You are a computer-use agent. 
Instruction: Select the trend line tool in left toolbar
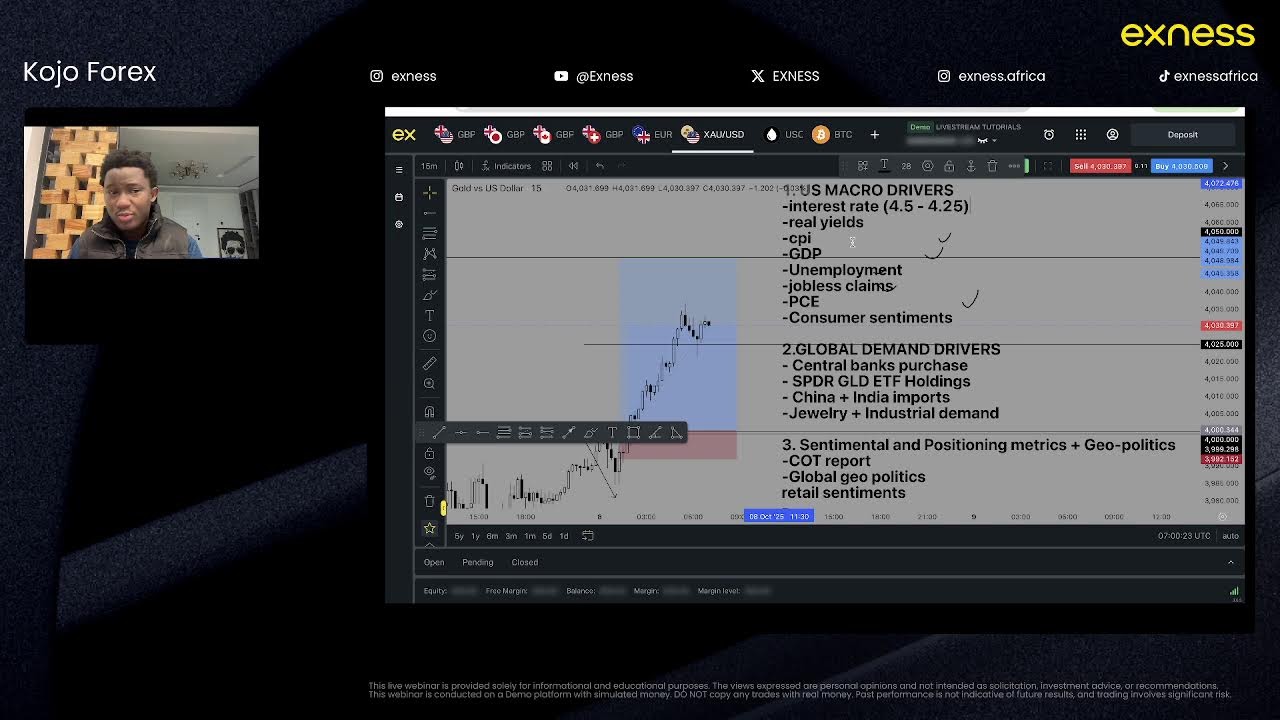430,212
